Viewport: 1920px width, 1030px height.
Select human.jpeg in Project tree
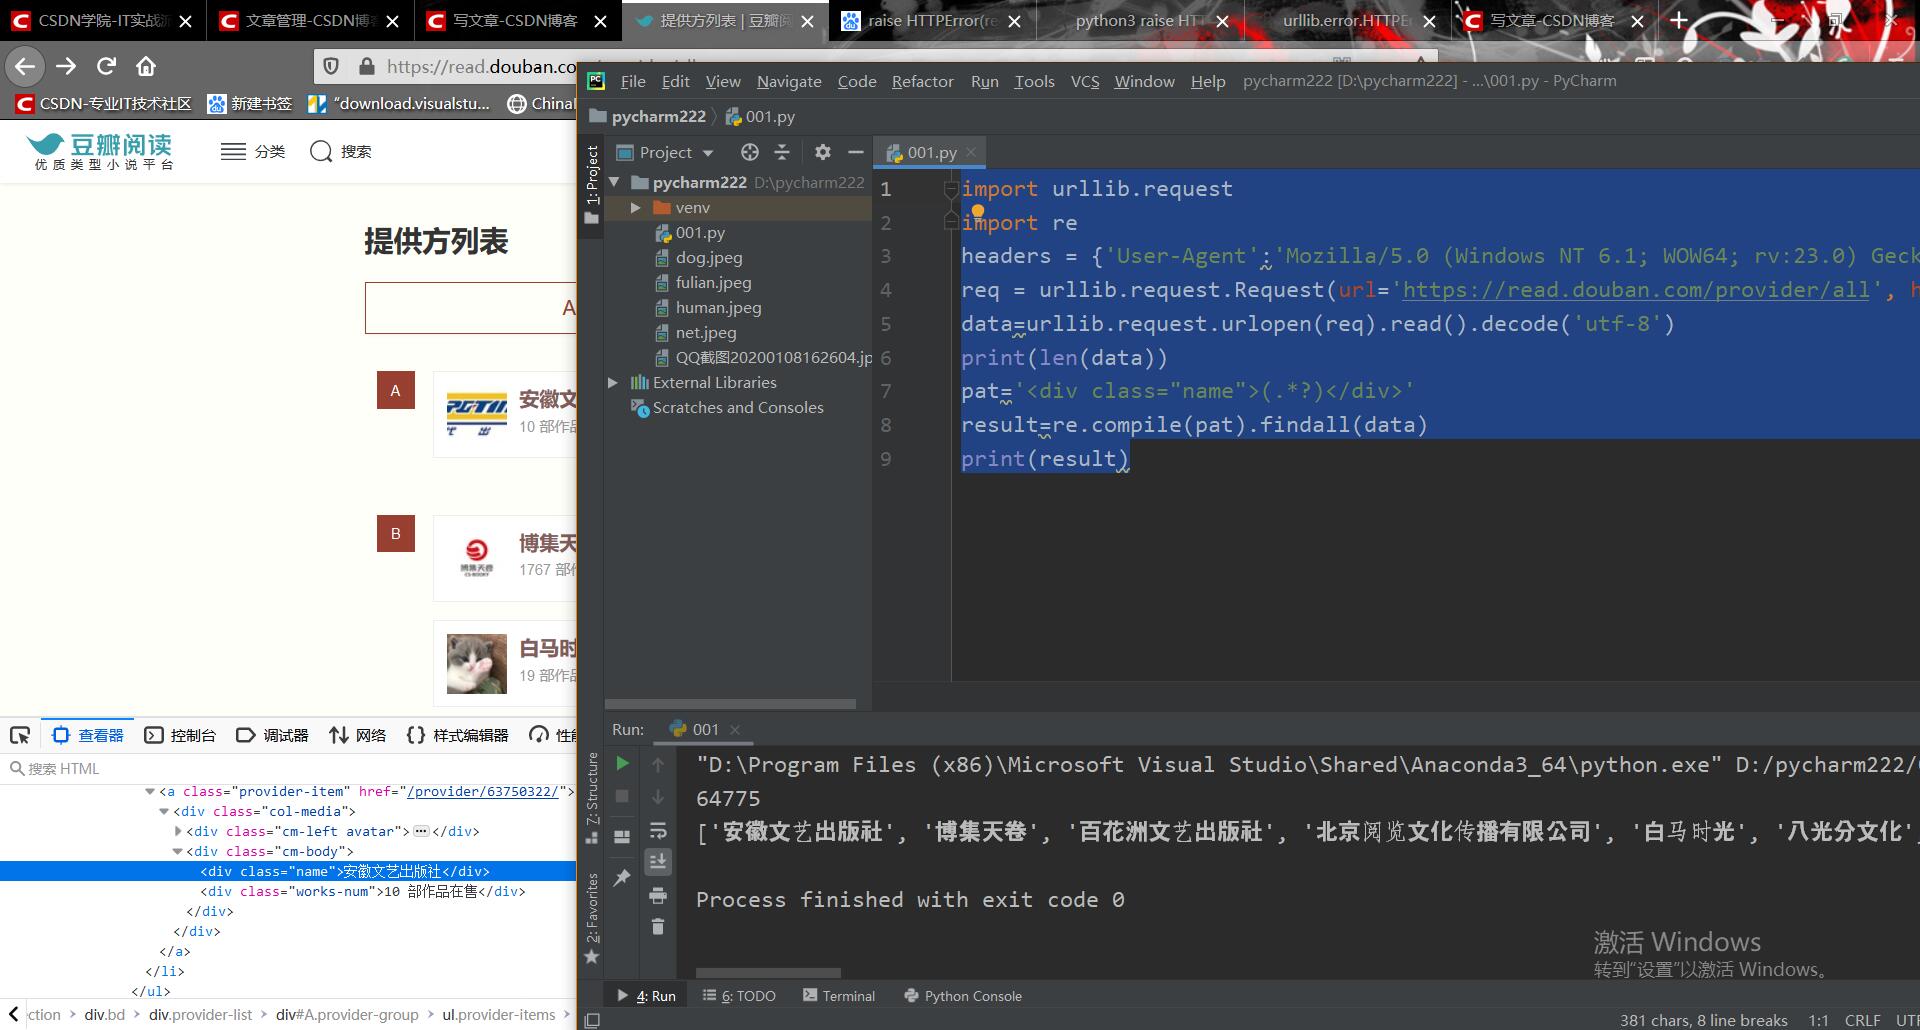click(x=718, y=308)
